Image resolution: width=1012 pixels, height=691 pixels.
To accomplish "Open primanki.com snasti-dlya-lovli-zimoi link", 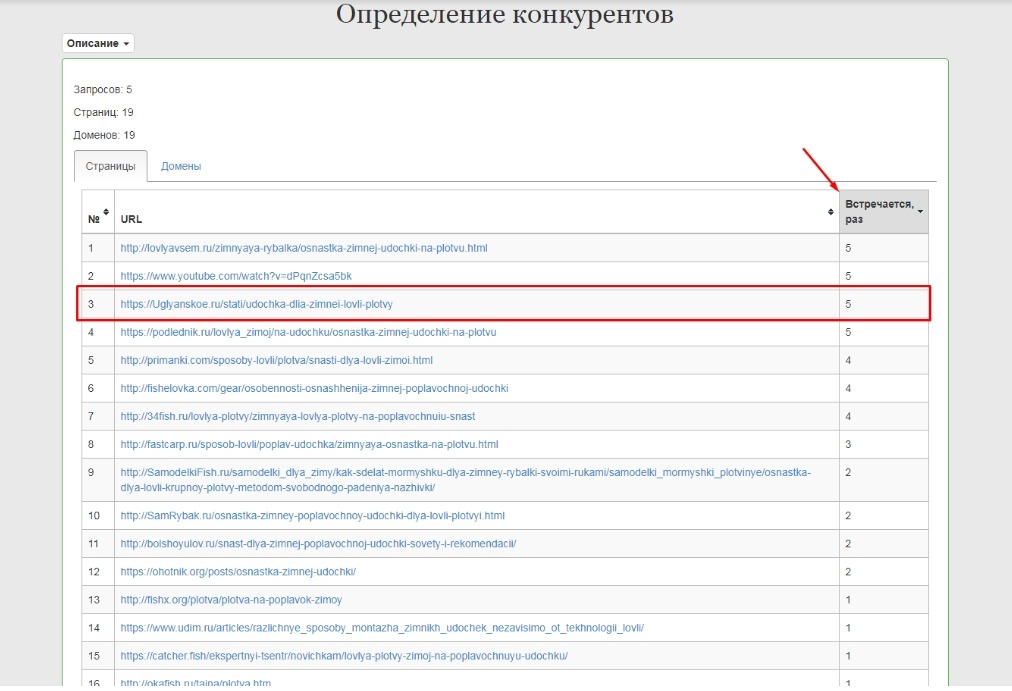I will [x=276, y=360].
